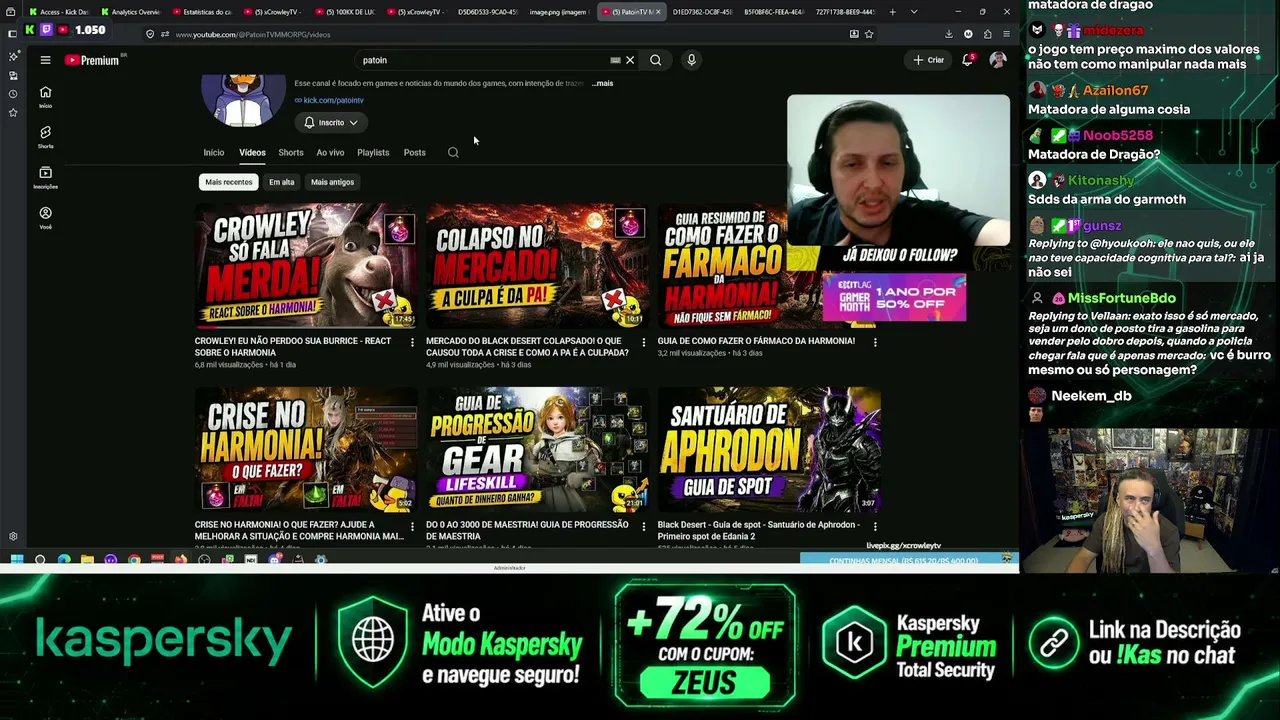Open browser sidebar bookmarks star icon
The width and height of the screenshot is (1280, 720).
[12, 112]
